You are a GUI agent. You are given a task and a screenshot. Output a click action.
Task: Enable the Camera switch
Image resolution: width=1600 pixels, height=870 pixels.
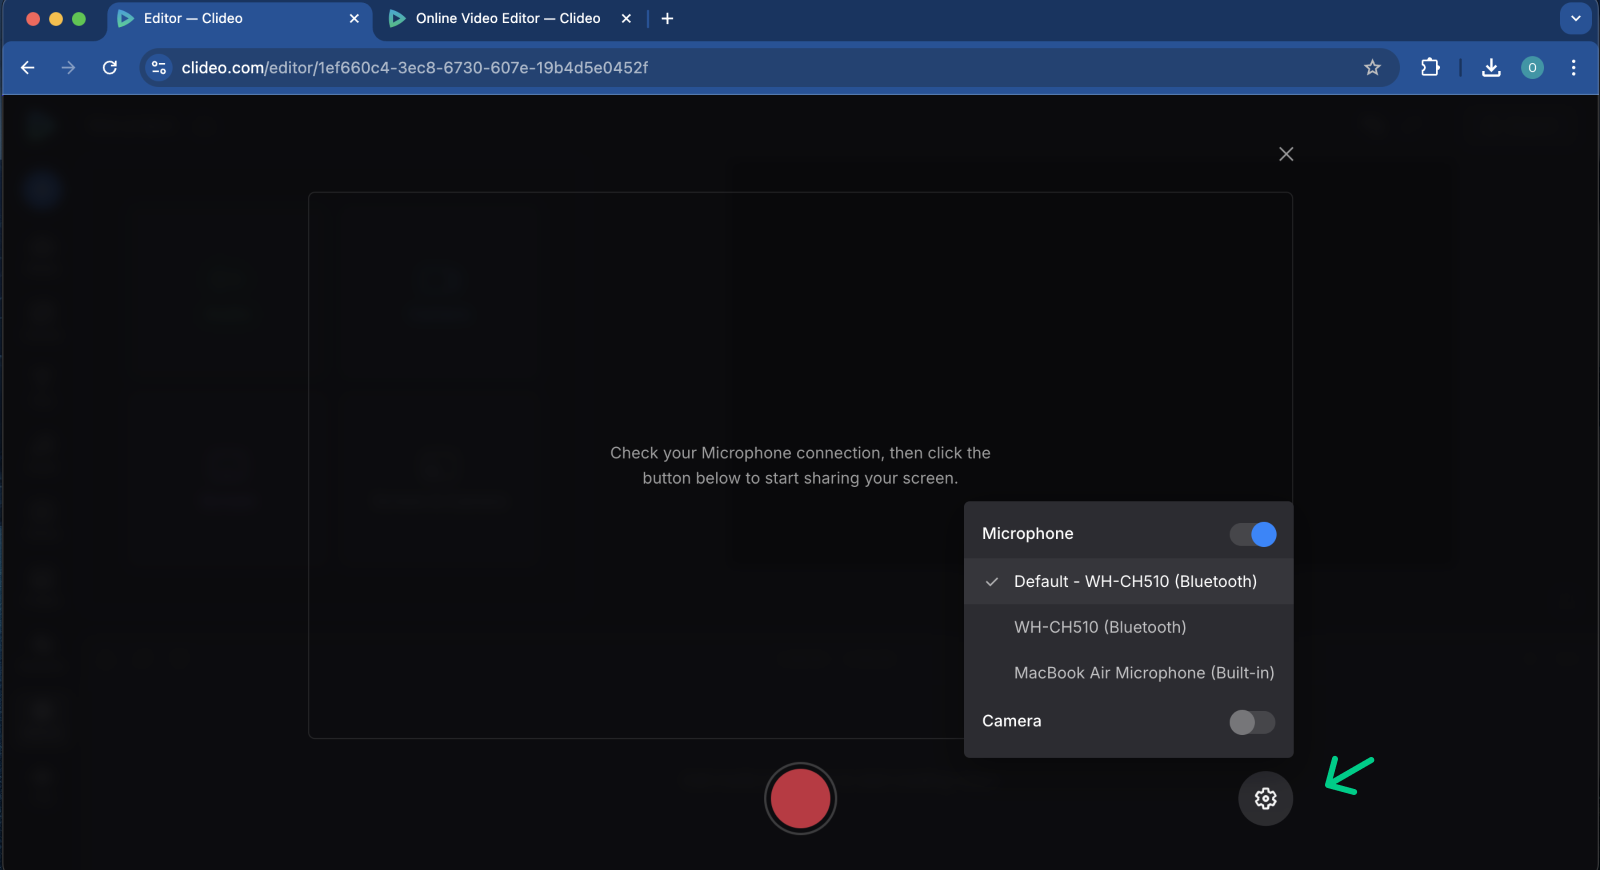1253,722
